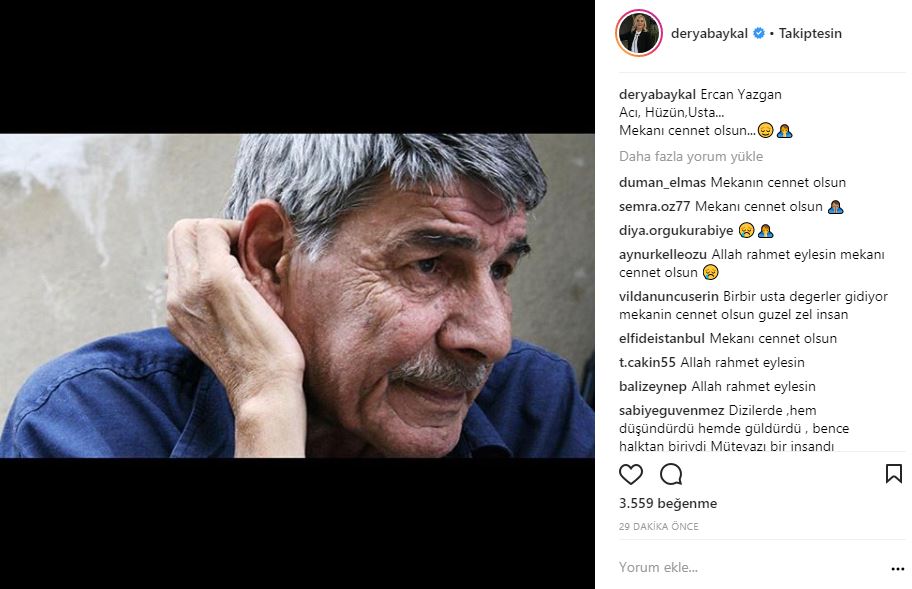This screenshot has height=589, width=912.
Task: Open deryabaykal username in caption
Action: tap(657, 94)
